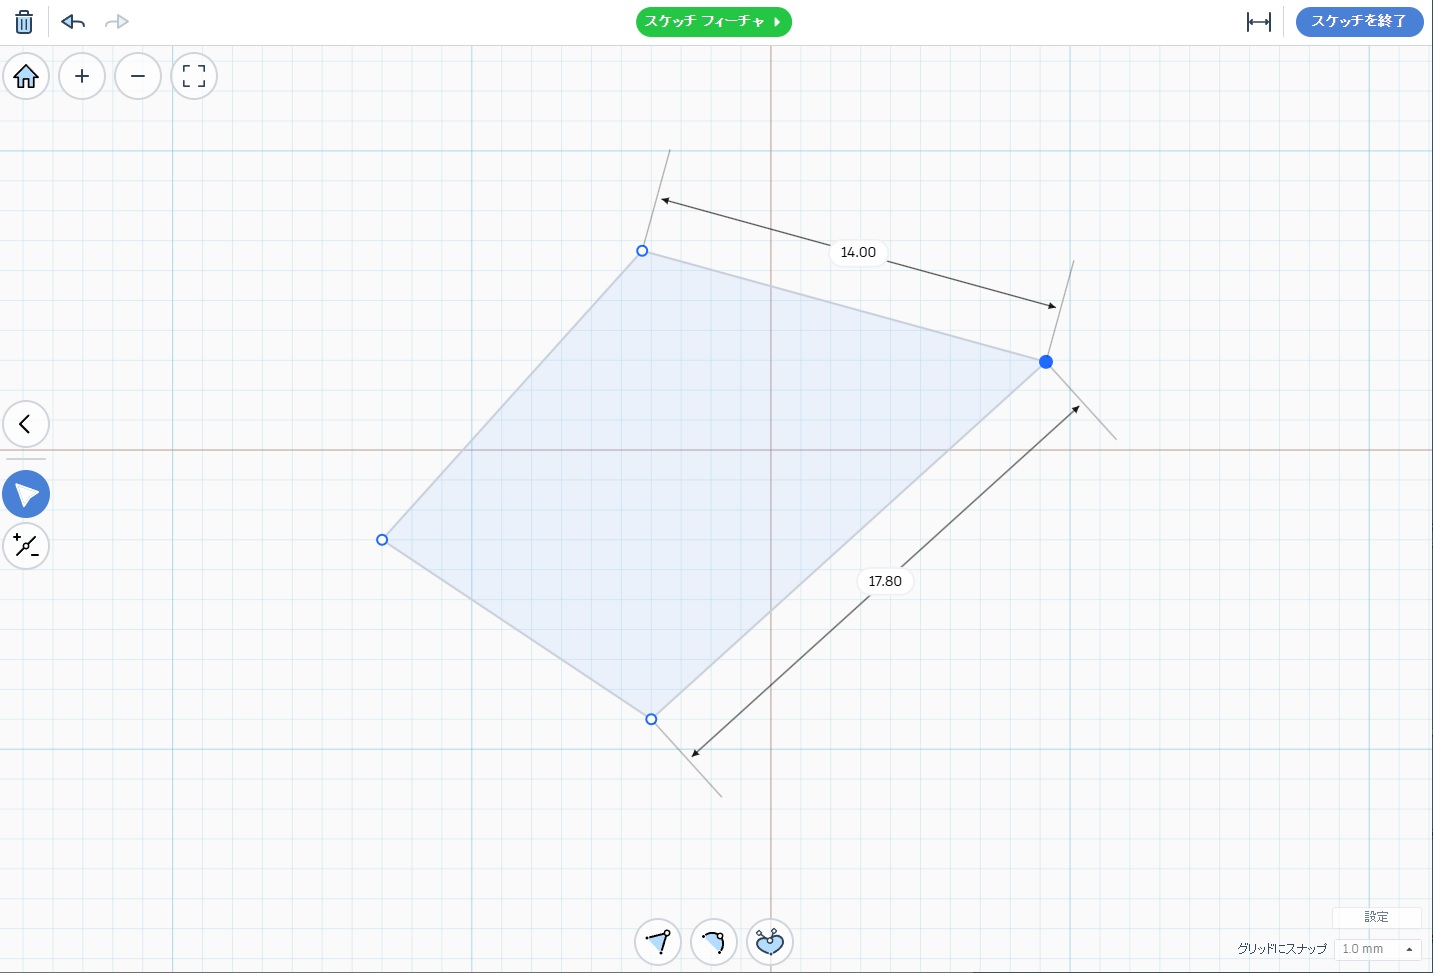The image size is (1433, 973).
Task: Choose the add/remove point tool
Action: [x=26, y=546]
